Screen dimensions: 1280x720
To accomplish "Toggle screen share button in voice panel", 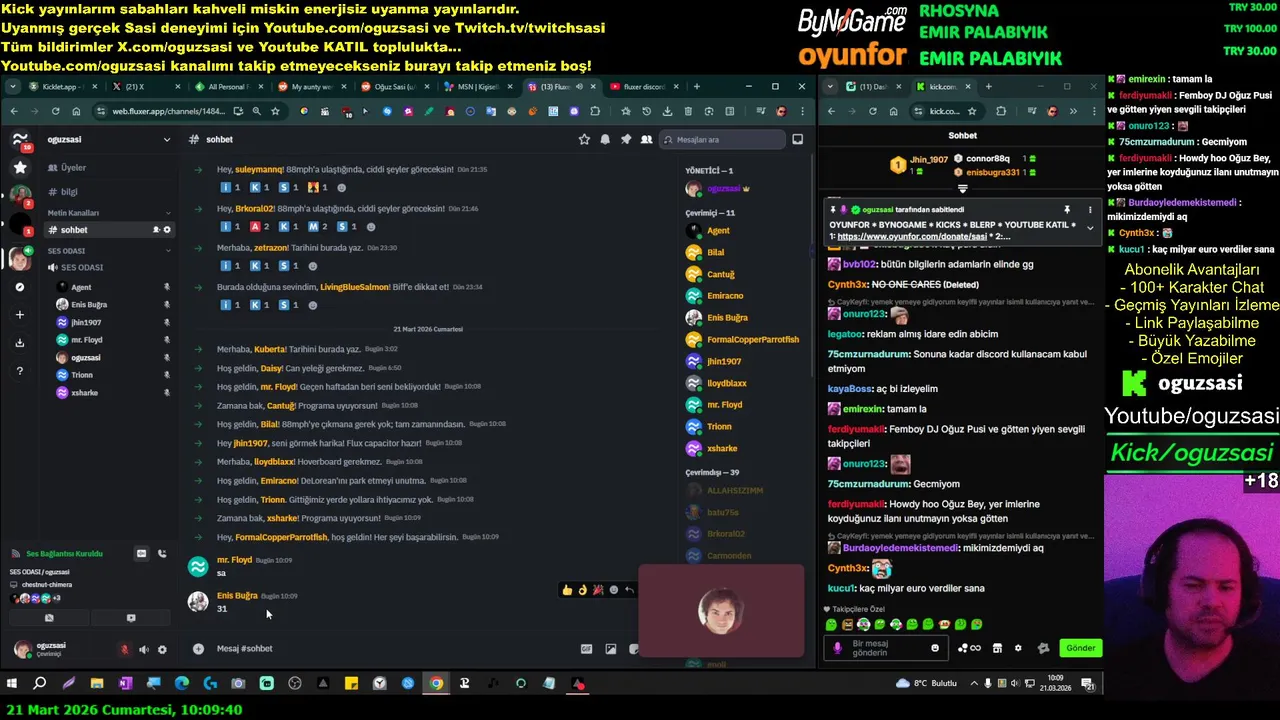I will (131, 618).
